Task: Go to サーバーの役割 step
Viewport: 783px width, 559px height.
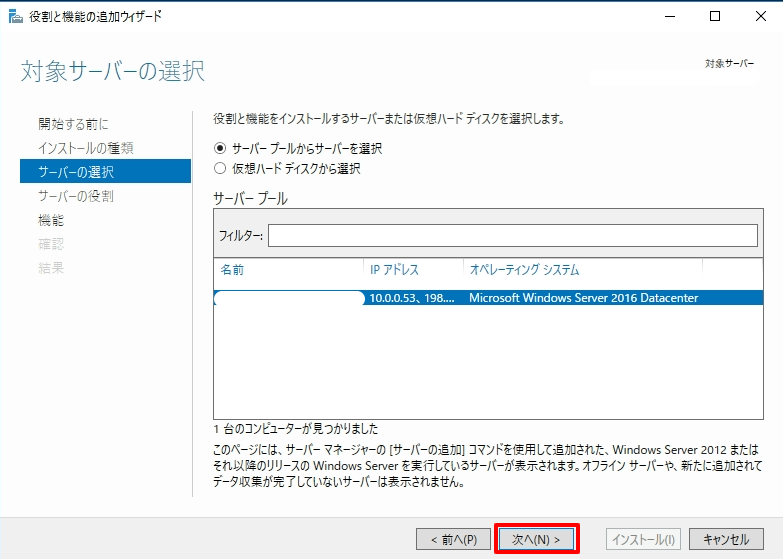Action: (x=76, y=196)
